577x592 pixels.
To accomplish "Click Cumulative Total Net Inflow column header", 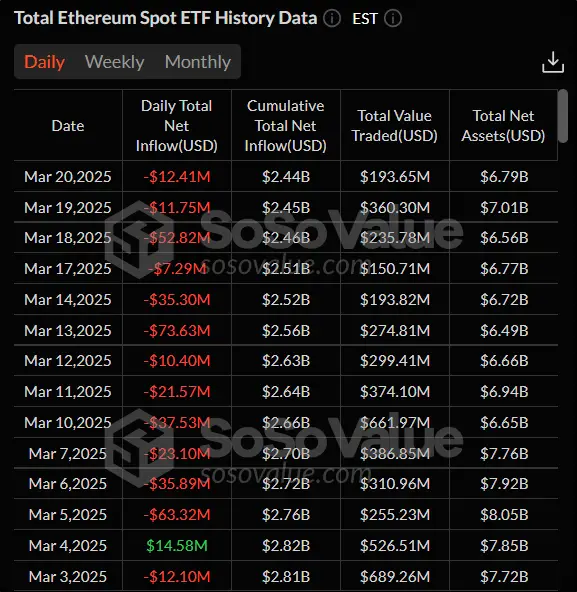I will pos(285,126).
